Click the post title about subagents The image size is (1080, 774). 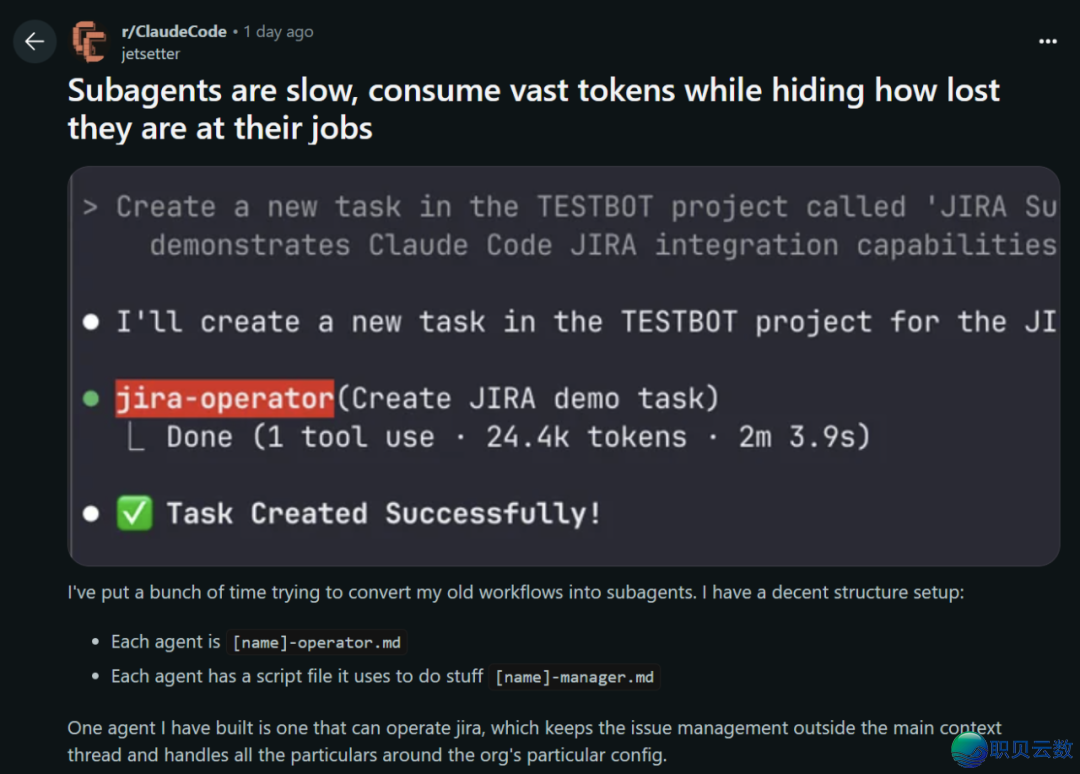(x=533, y=109)
